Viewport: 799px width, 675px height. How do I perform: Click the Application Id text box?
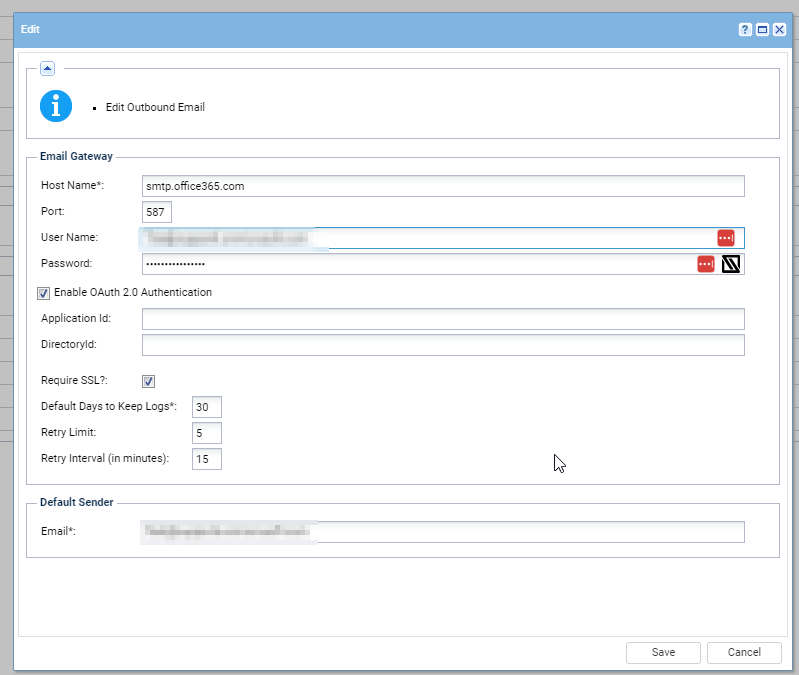point(443,319)
